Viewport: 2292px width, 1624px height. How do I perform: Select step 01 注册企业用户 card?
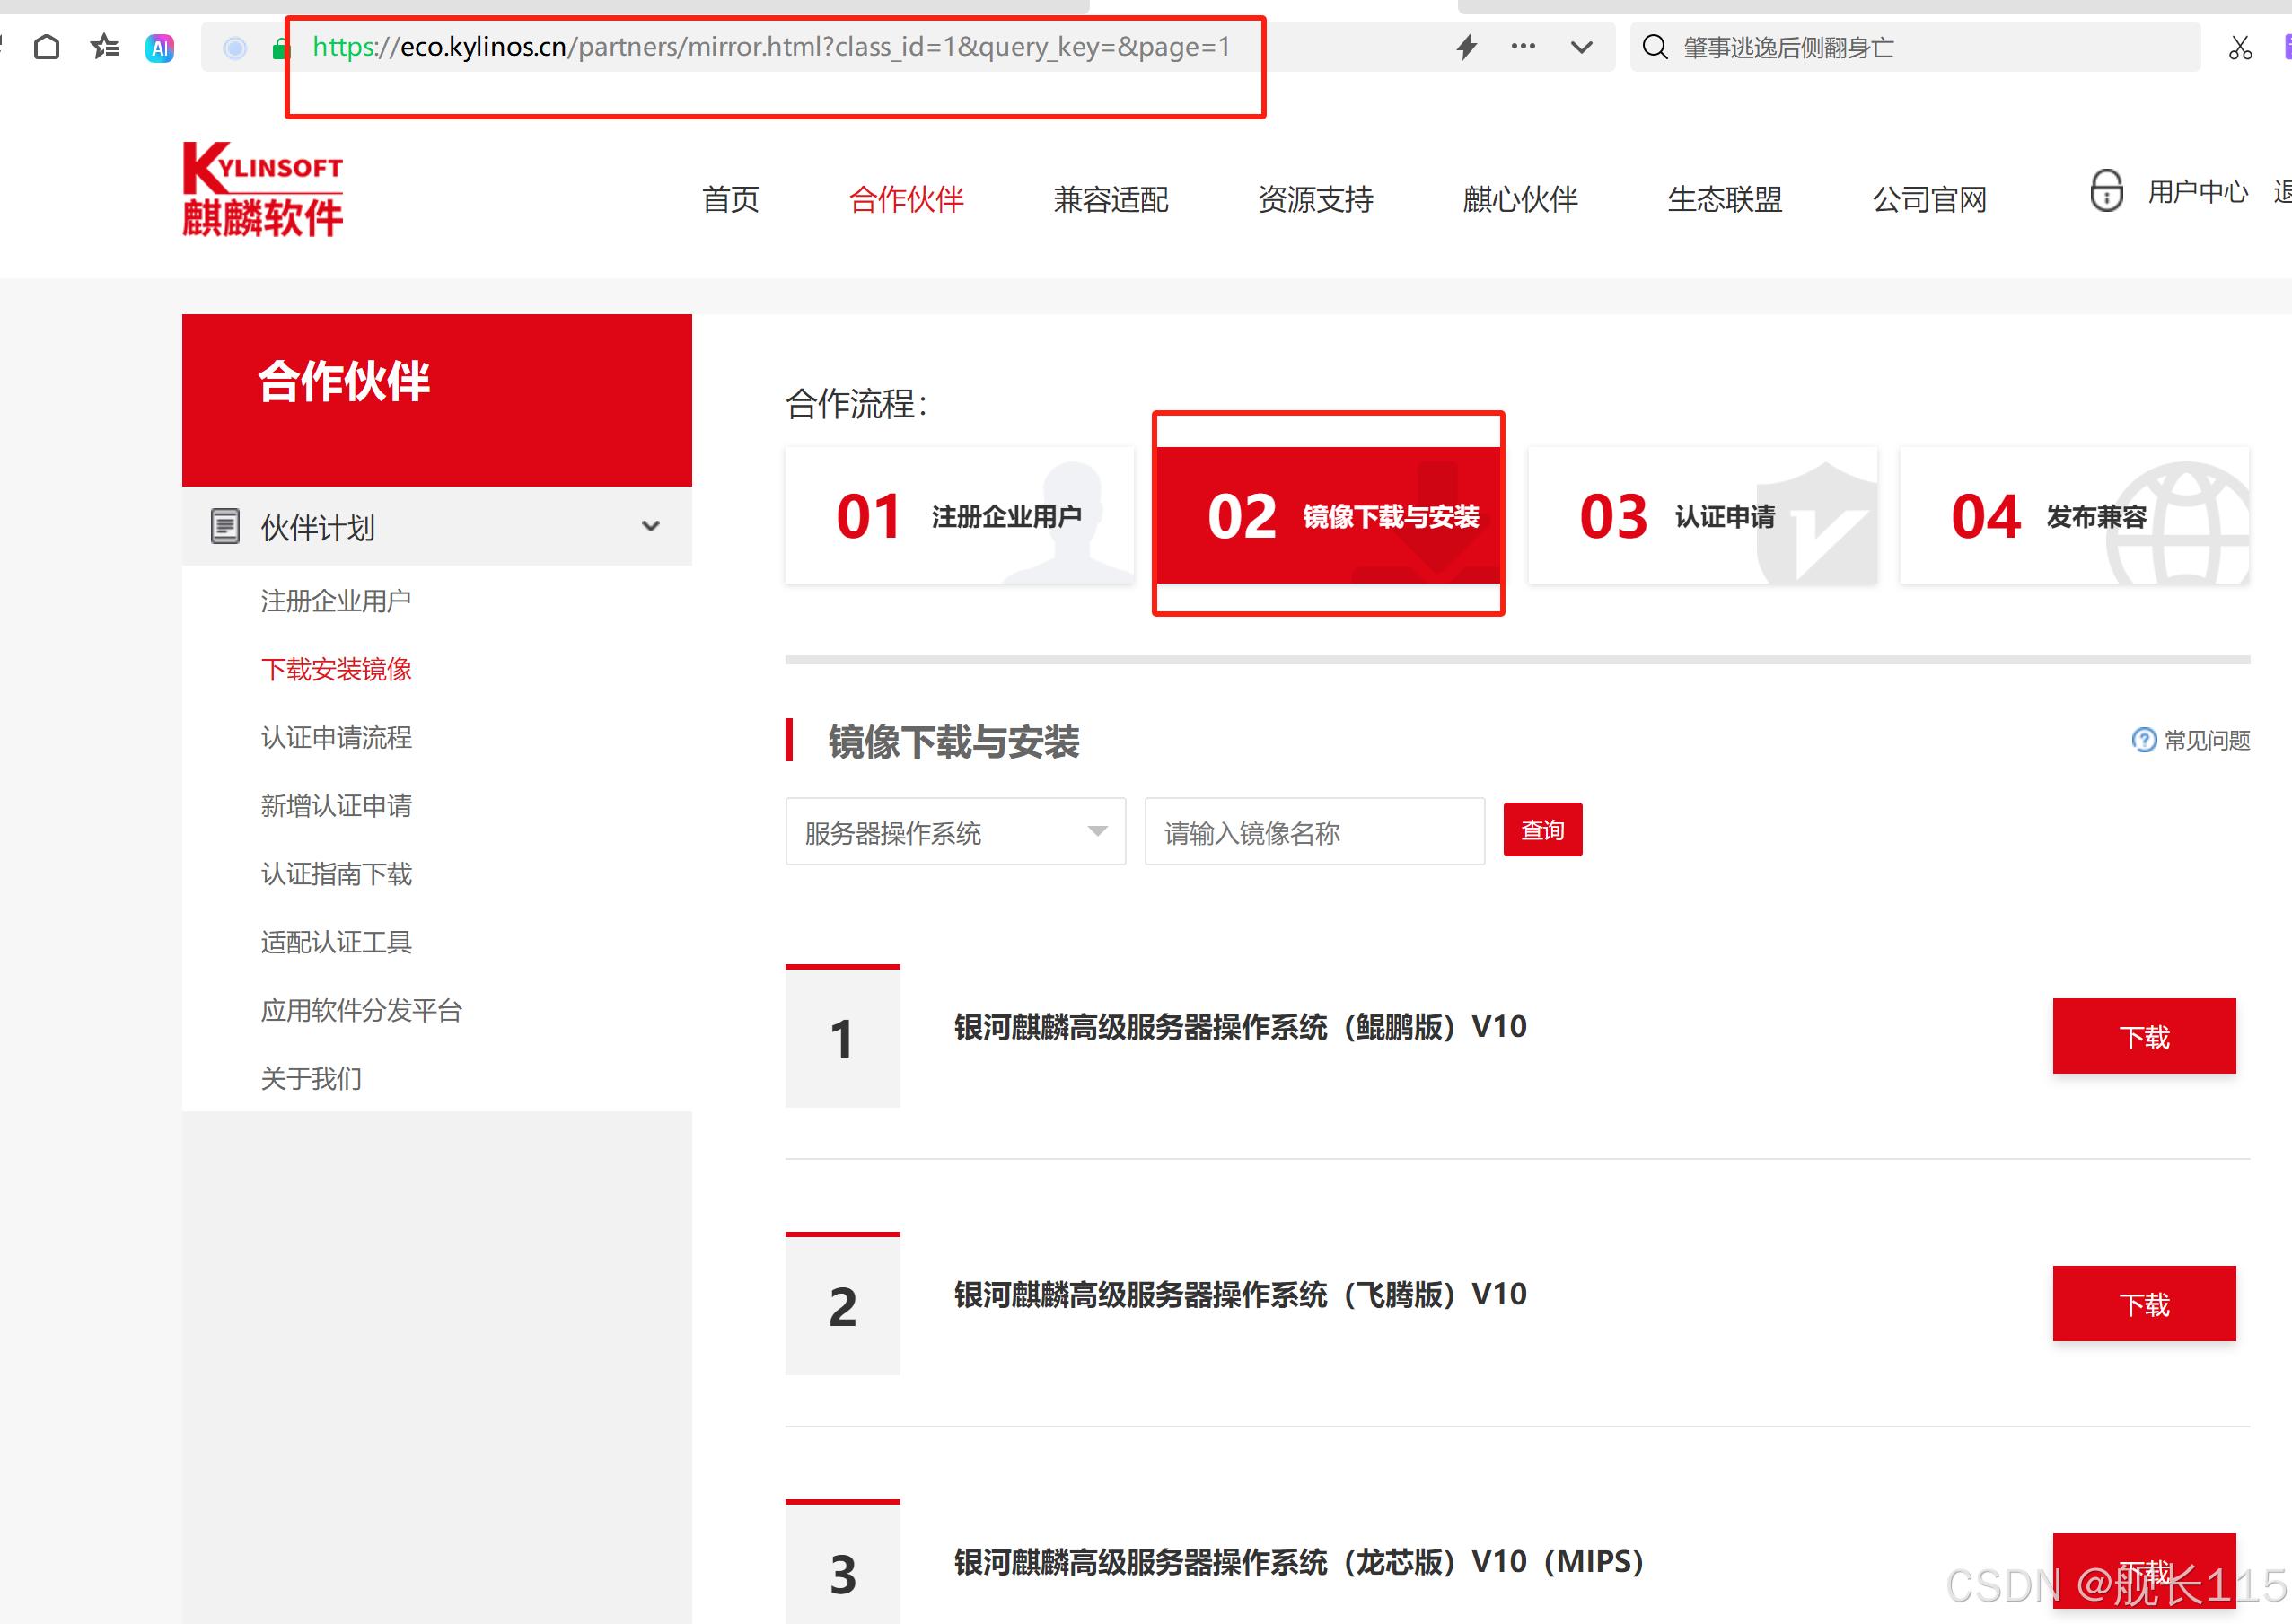[959, 516]
